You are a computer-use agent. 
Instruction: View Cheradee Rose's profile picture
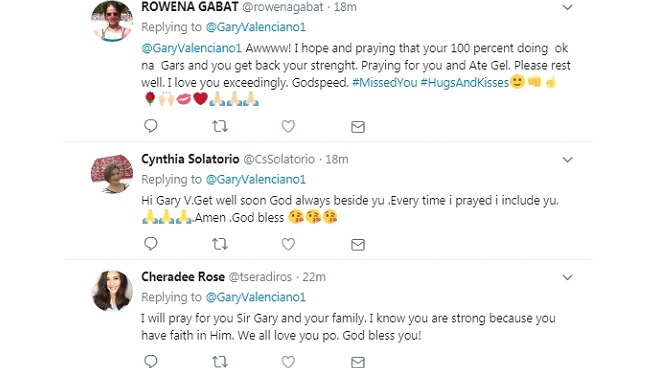[112, 291]
